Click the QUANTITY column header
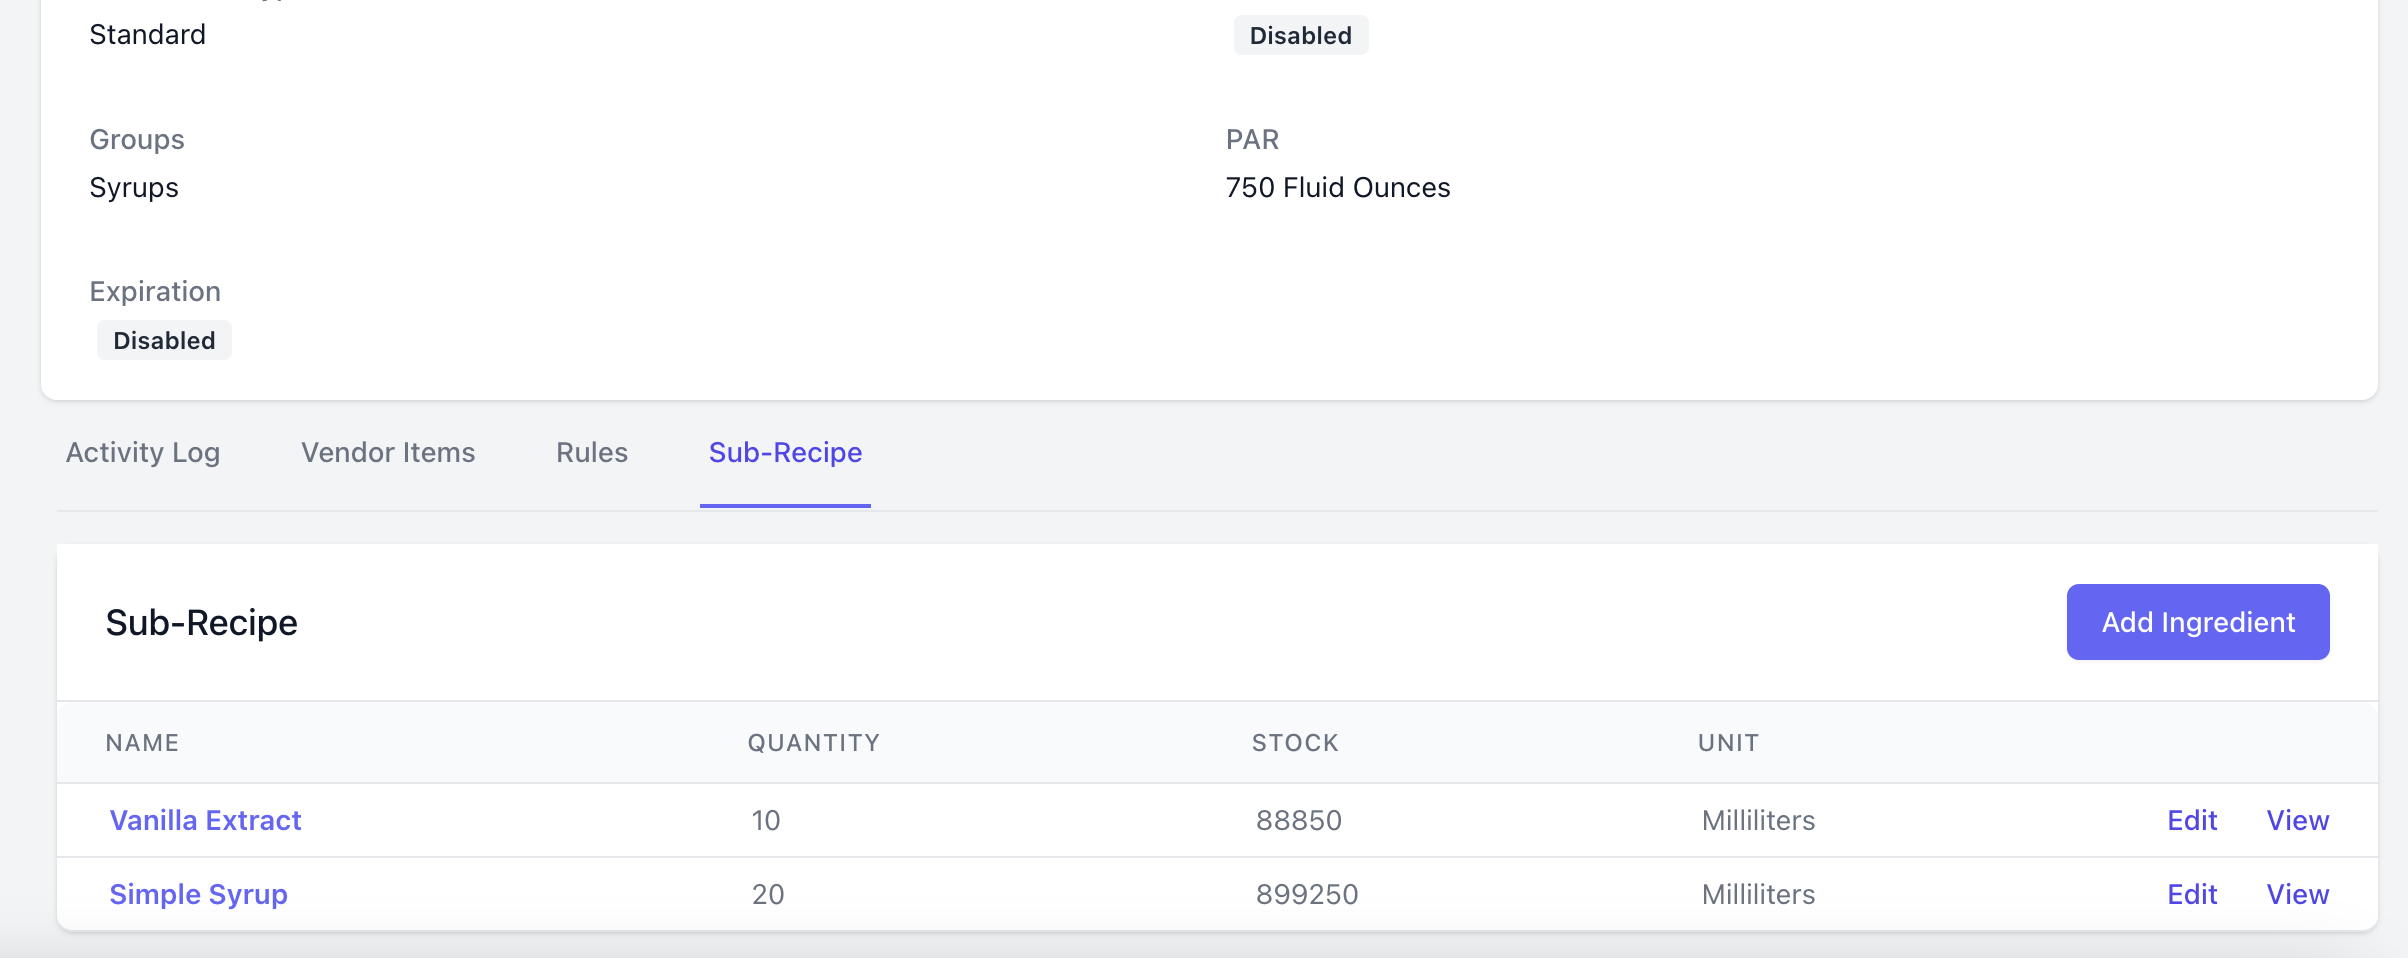Screen dimensions: 2408x958 coord(814,743)
